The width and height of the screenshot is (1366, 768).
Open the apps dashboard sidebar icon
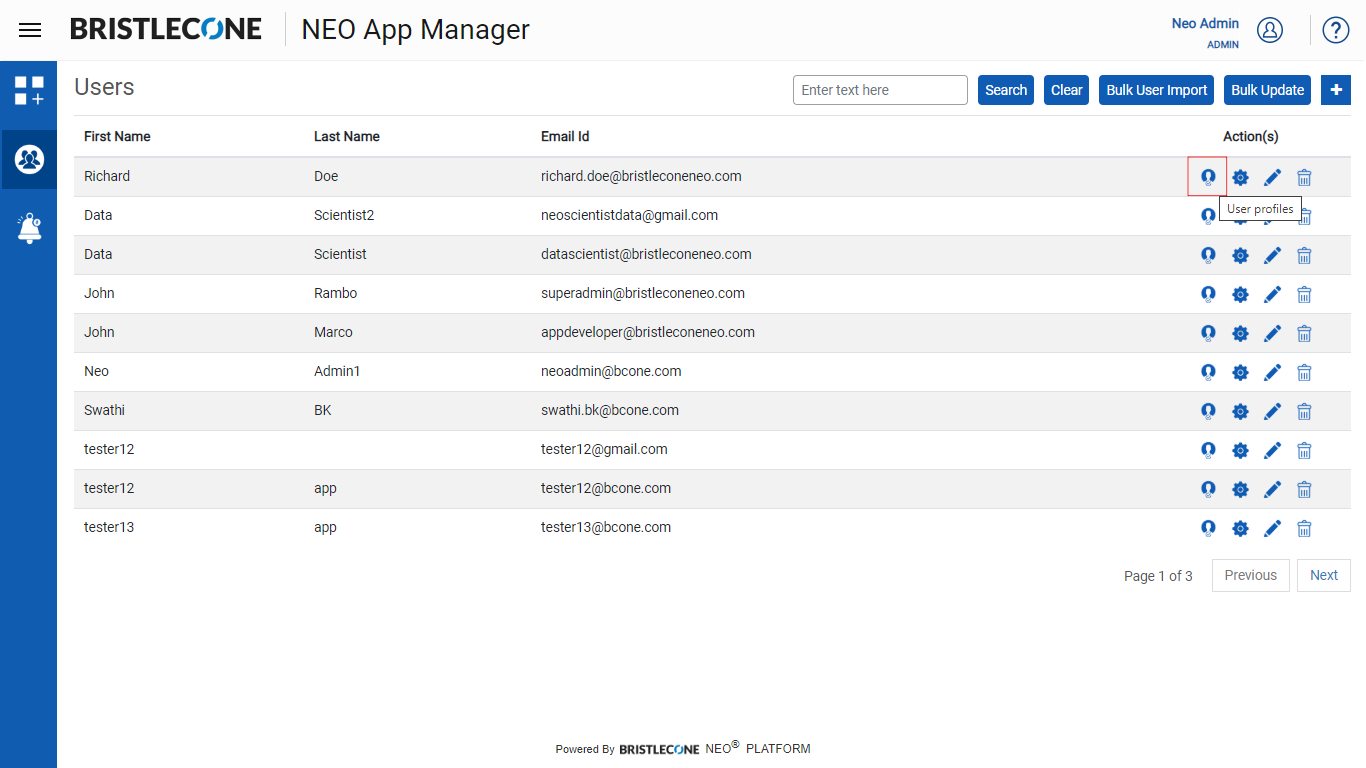click(x=29, y=90)
